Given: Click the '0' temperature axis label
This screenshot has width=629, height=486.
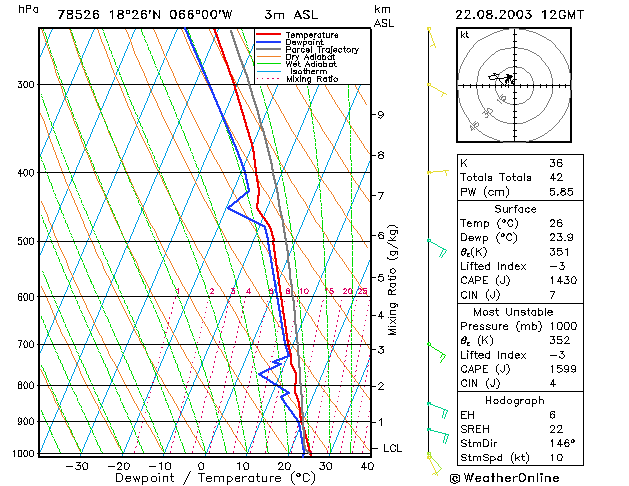Looking at the screenshot, I should [x=201, y=466].
